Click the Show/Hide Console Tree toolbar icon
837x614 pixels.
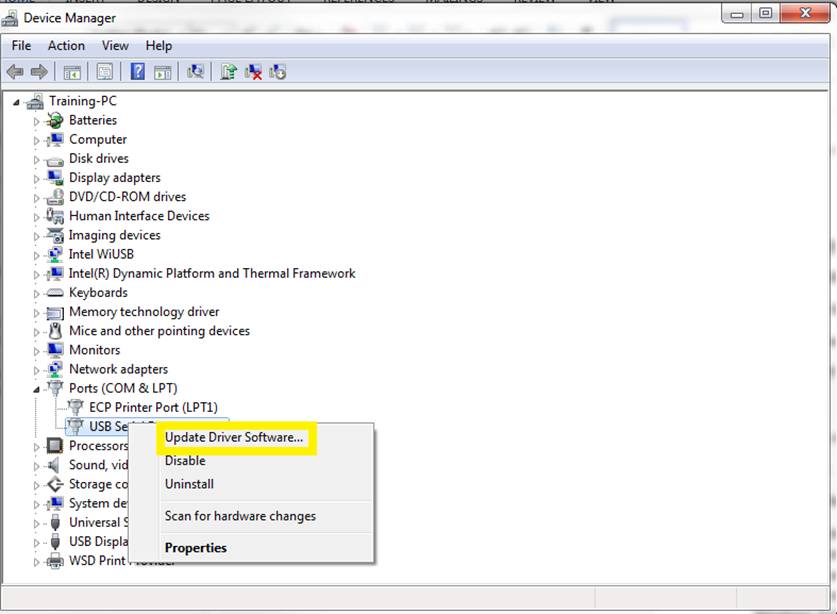point(72,71)
